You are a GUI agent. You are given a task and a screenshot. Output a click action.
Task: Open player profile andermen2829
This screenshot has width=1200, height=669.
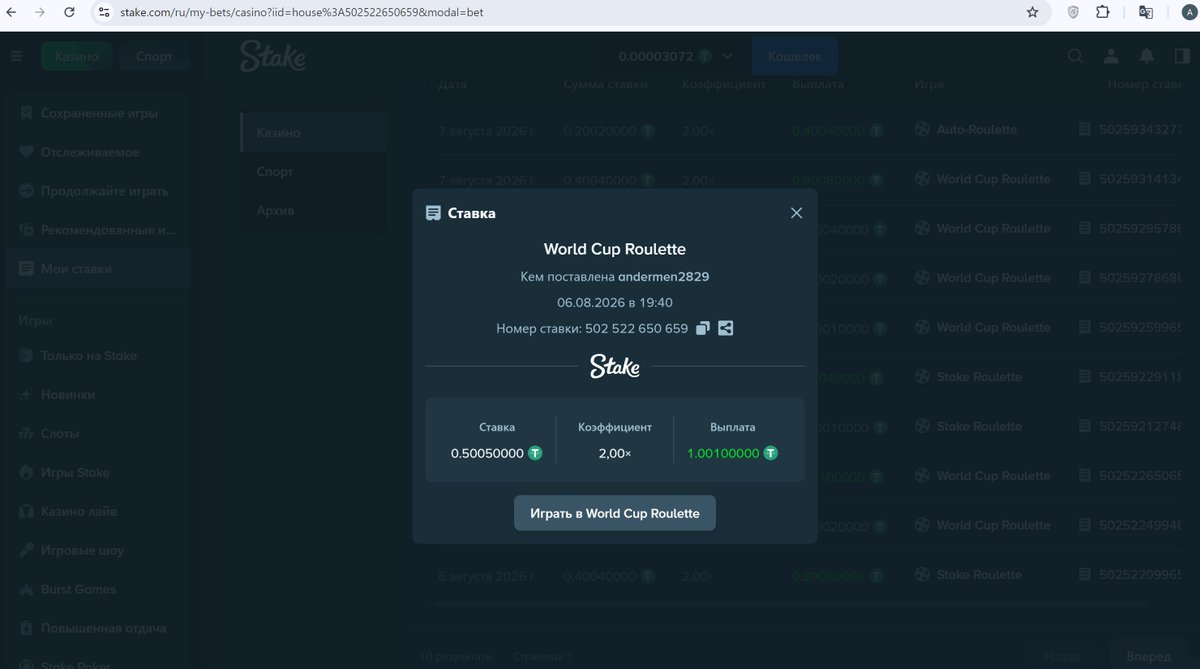pyautogui.click(x=664, y=276)
